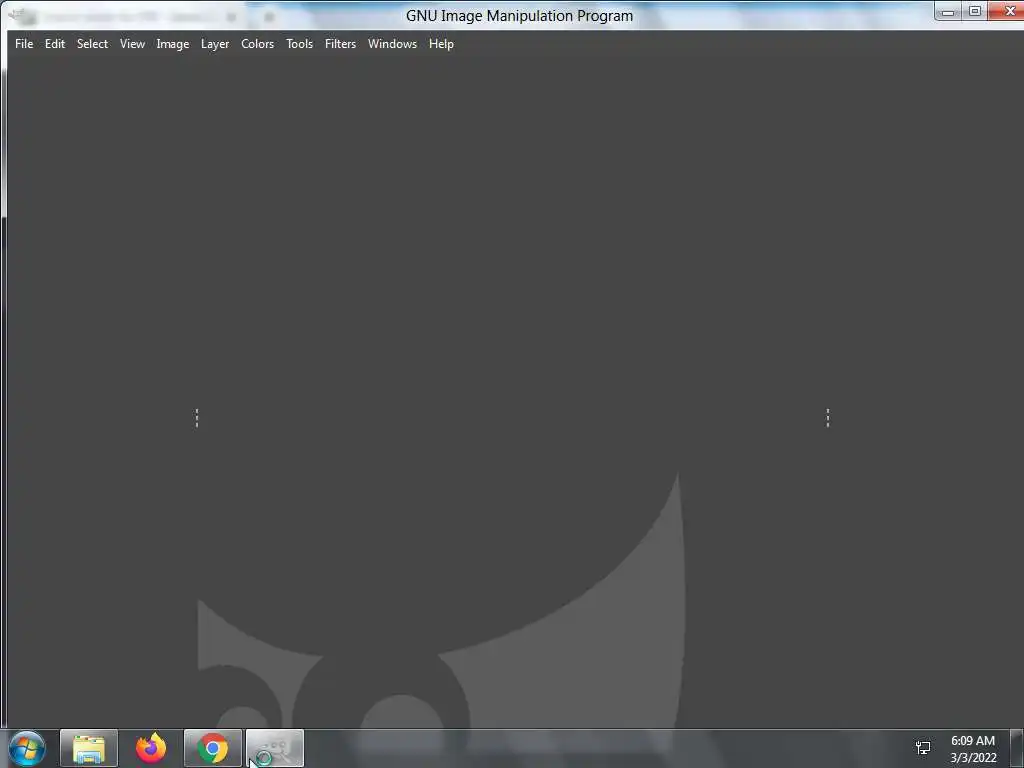Click the left dock pane handle

click(x=197, y=418)
